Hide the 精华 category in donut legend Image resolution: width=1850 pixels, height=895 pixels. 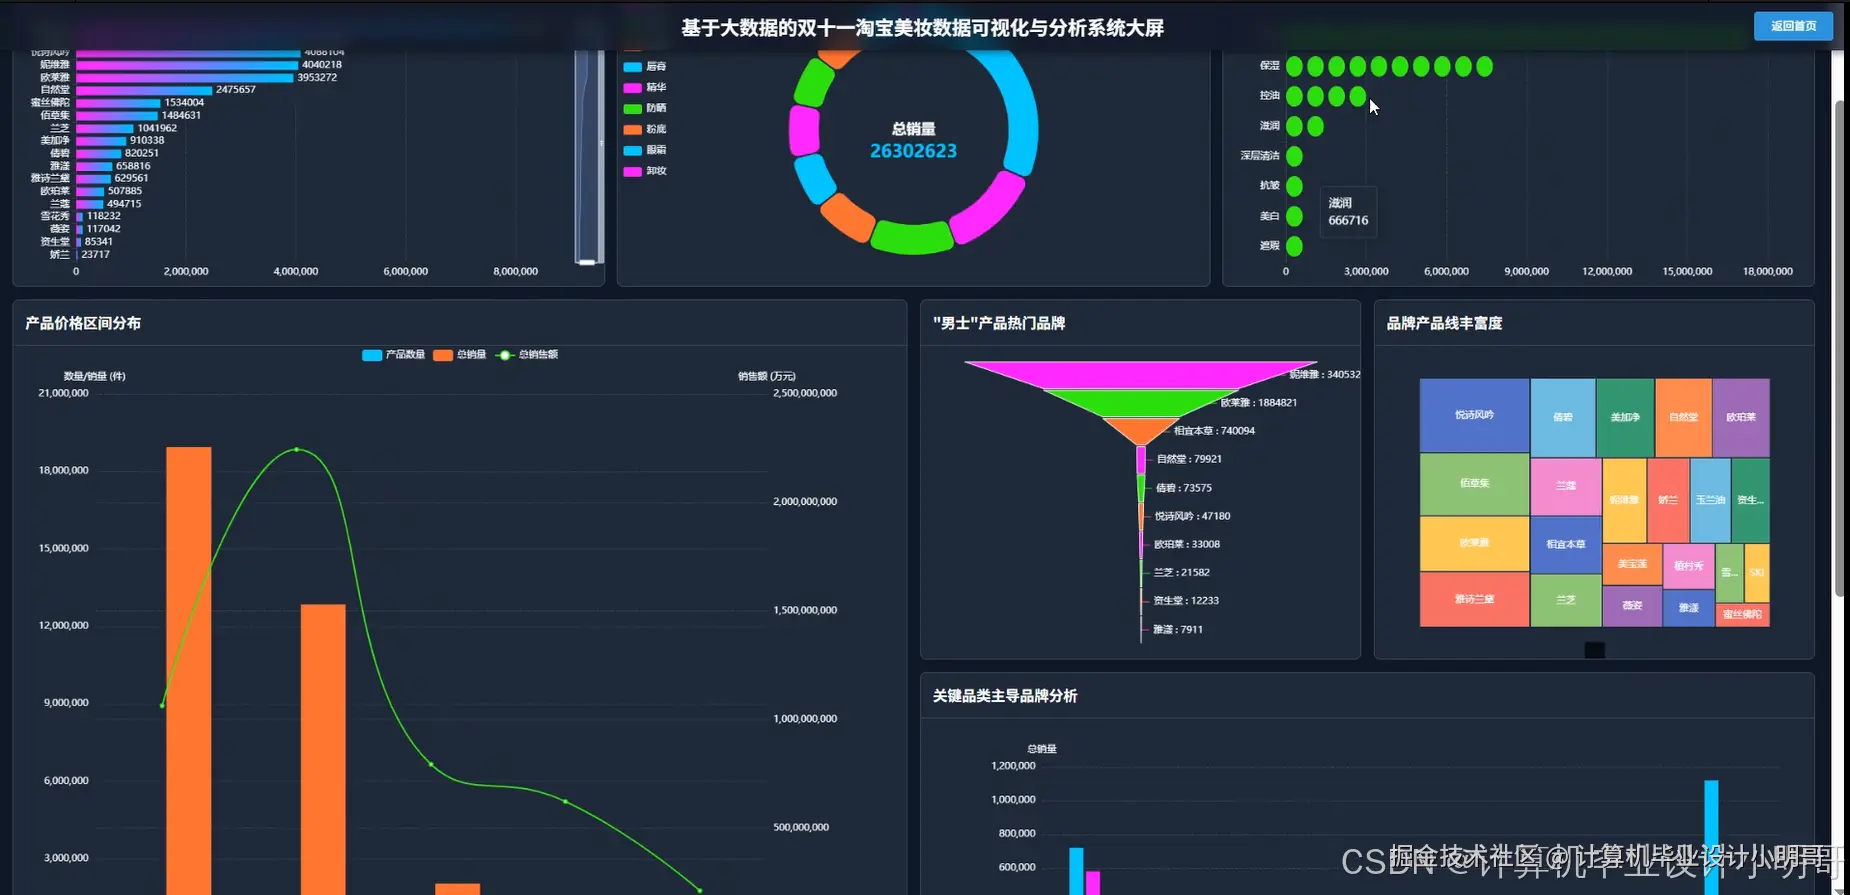click(x=645, y=87)
